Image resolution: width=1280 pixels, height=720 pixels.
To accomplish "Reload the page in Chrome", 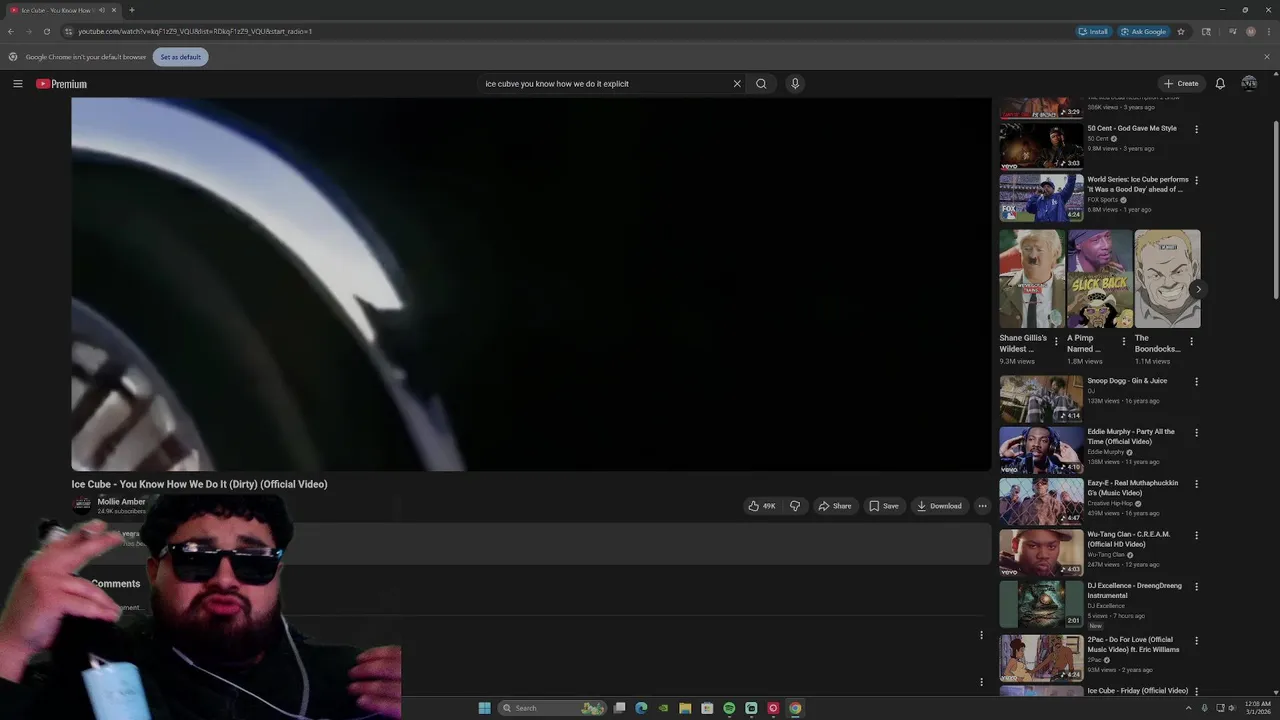I will (x=46, y=31).
